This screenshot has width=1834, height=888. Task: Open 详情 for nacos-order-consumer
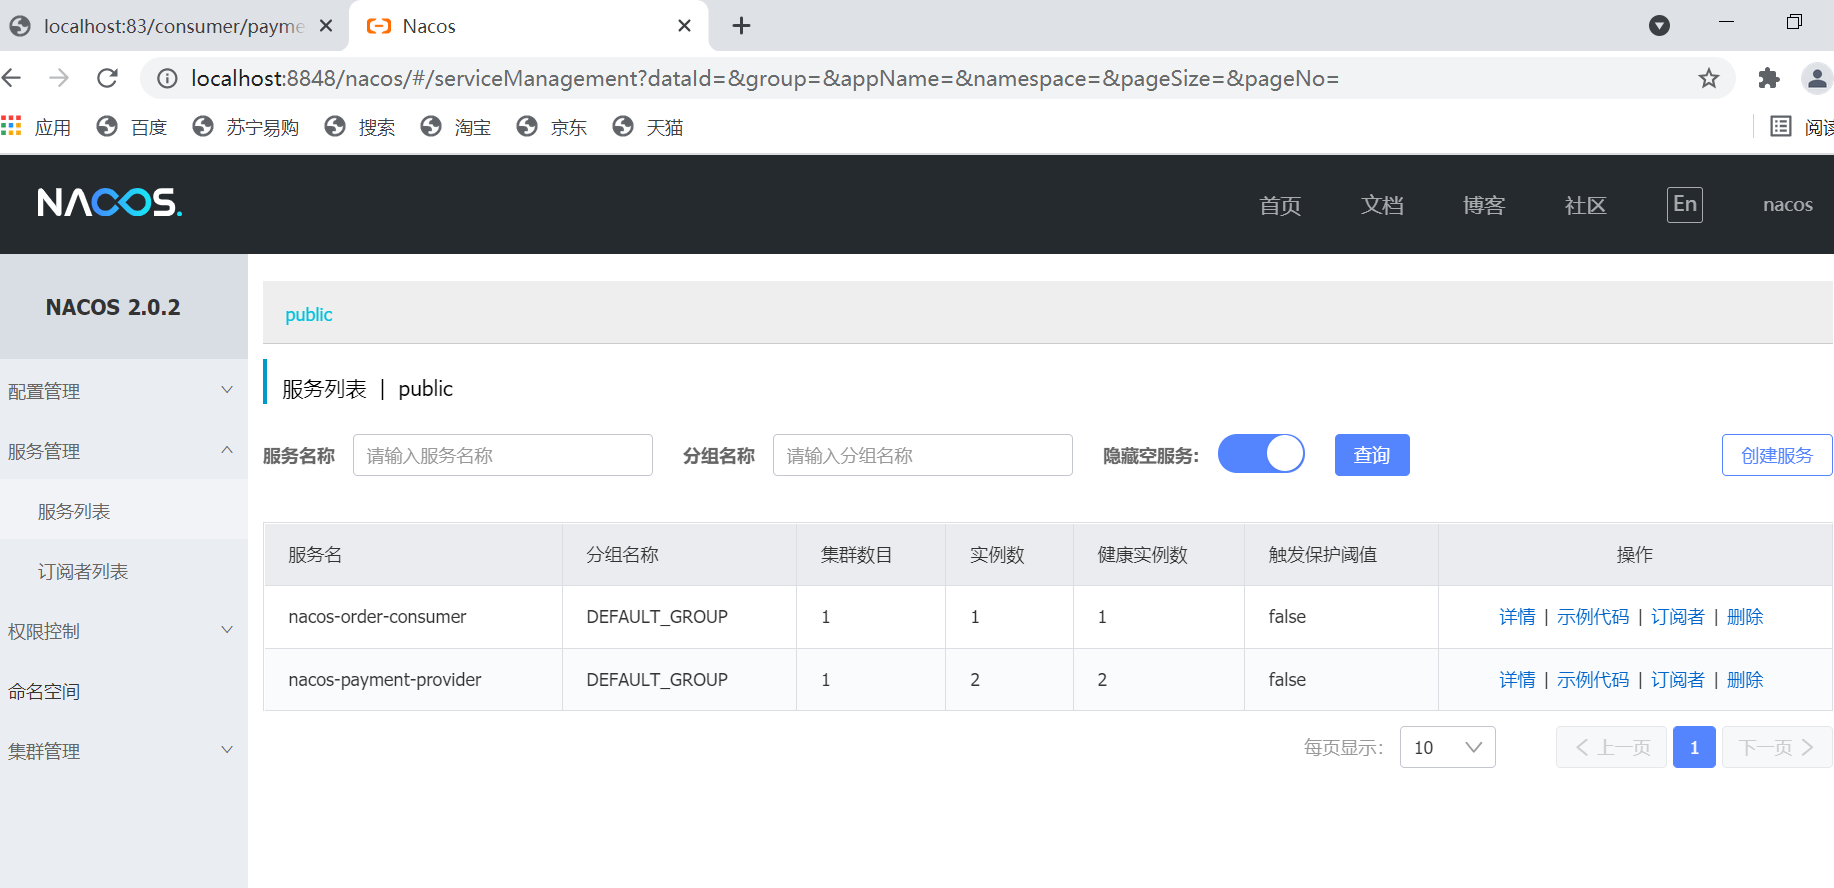(1517, 617)
